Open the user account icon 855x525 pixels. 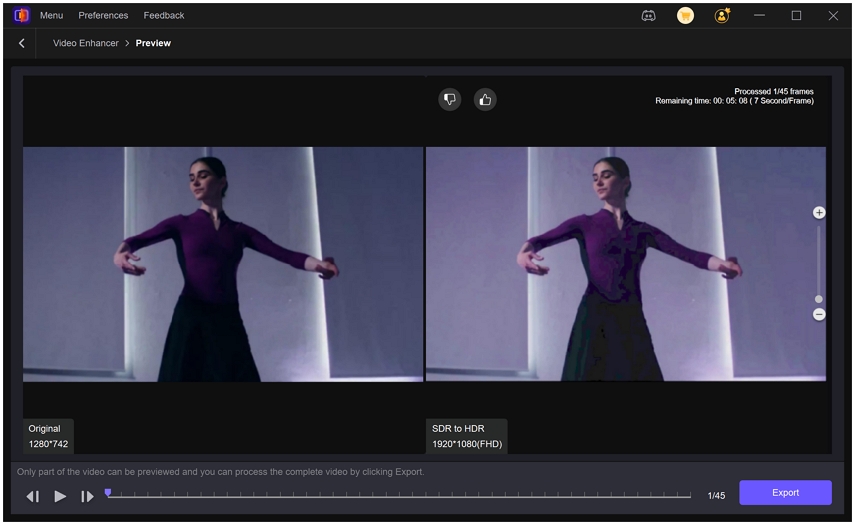tap(722, 16)
